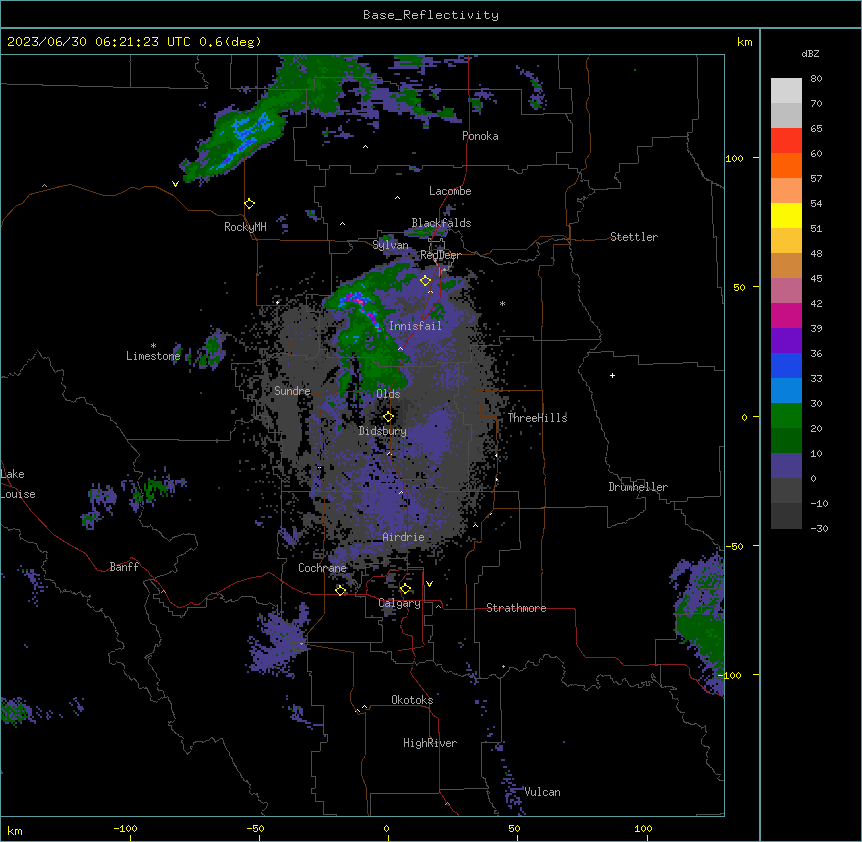Click the Strathmore city label
Image resolution: width=862 pixels, height=842 pixels.
click(516, 608)
